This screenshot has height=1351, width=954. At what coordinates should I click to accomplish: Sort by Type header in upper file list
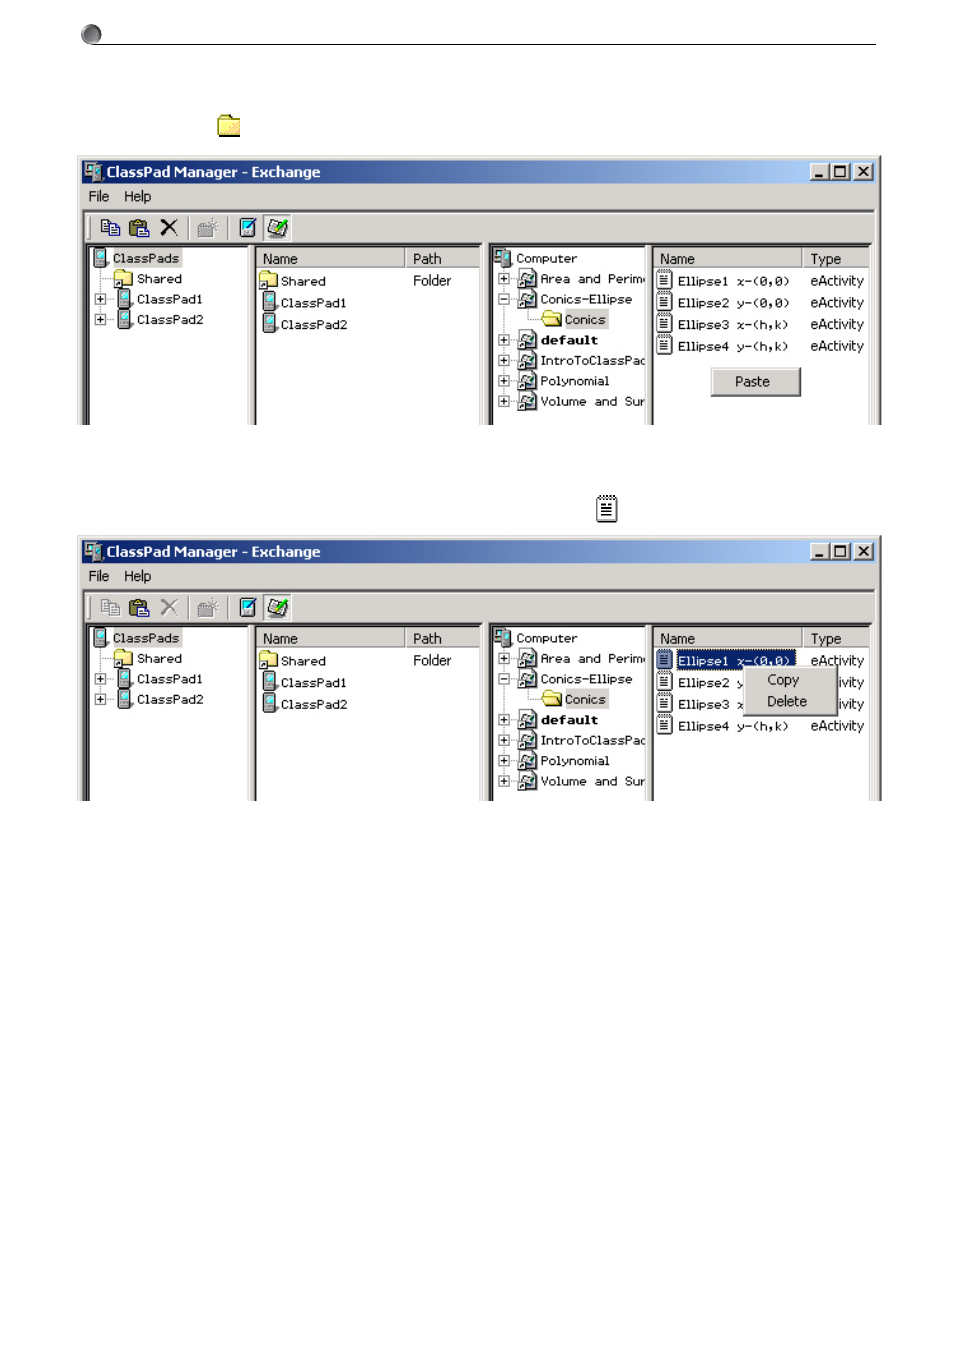pos(836,258)
